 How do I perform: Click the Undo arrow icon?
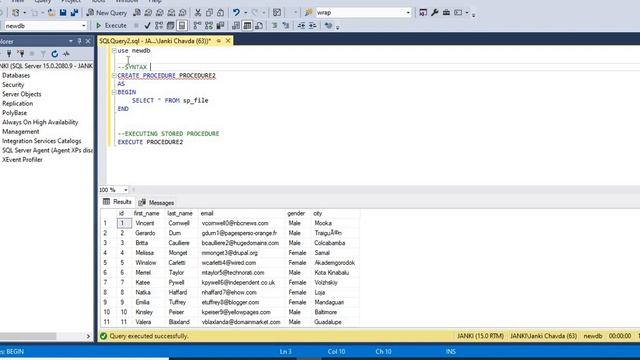coord(236,13)
